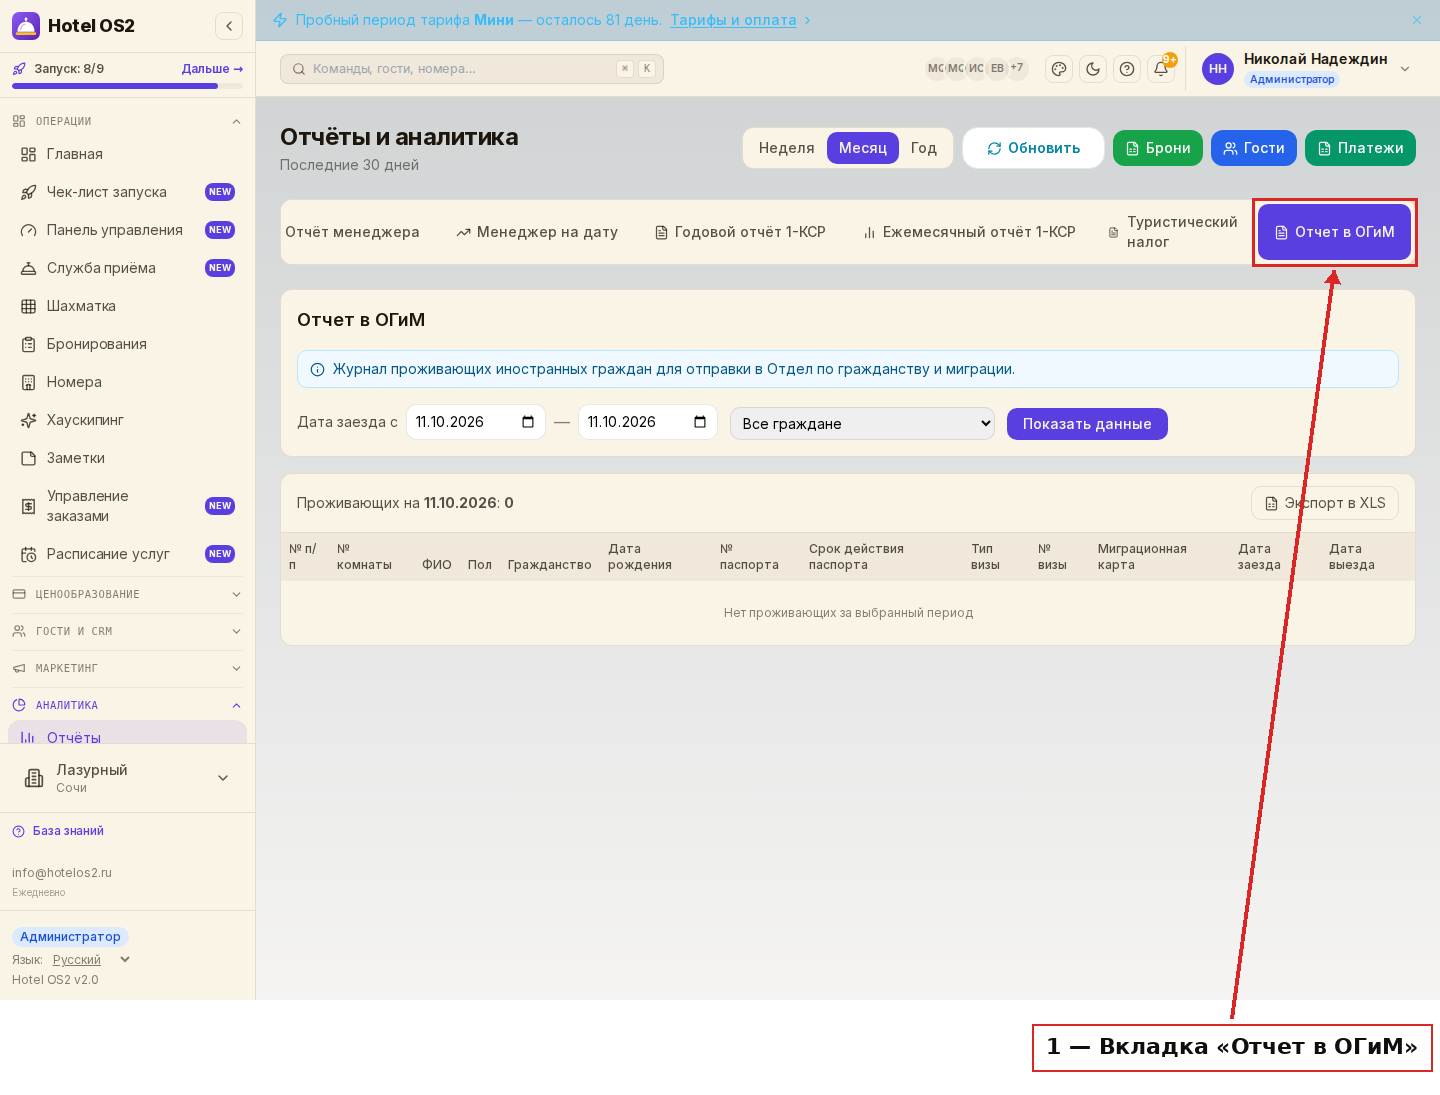Collapse sidebar with the arrow button
Image resolution: width=1440 pixels, height=1095 pixels.
229,26
